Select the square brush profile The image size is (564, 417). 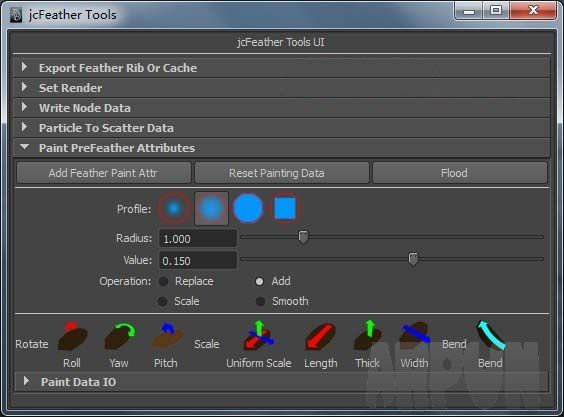pyautogui.click(x=285, y=208)
